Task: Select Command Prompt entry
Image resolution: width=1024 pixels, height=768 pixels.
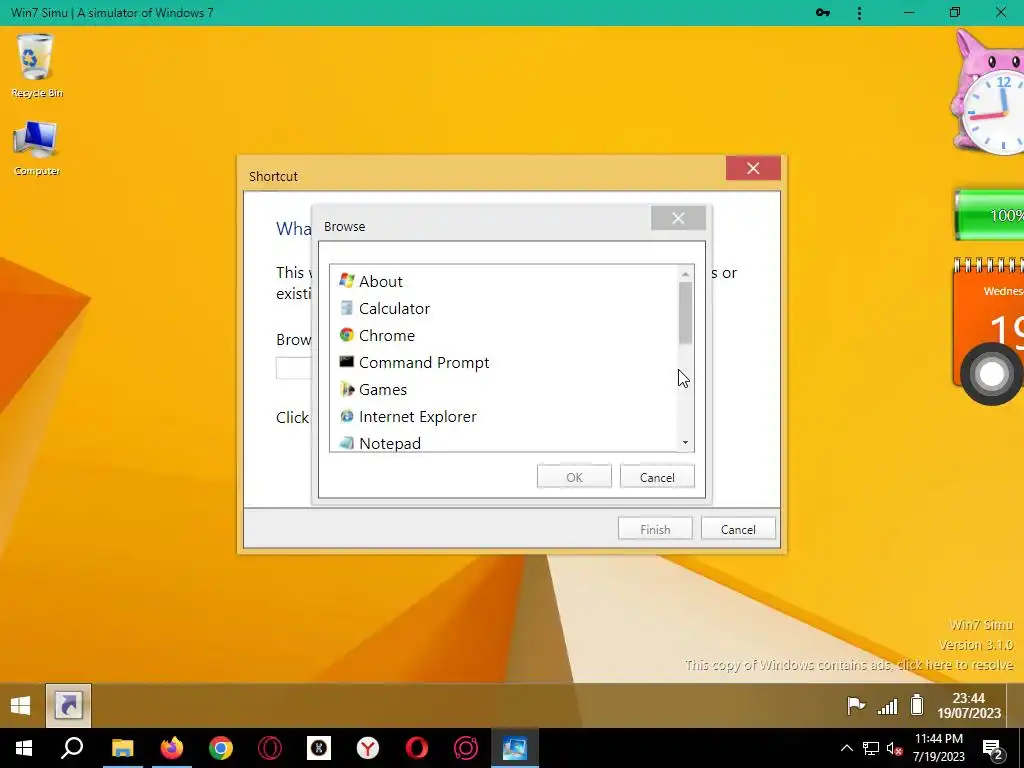Action: tap(506, 362)
